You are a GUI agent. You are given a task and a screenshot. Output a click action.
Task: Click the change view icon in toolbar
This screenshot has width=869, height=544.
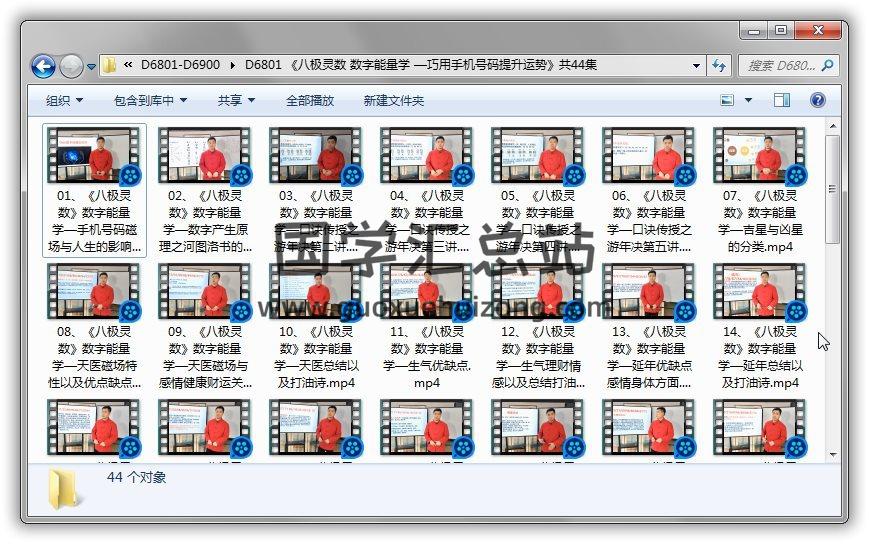click(x=729, y=100)
